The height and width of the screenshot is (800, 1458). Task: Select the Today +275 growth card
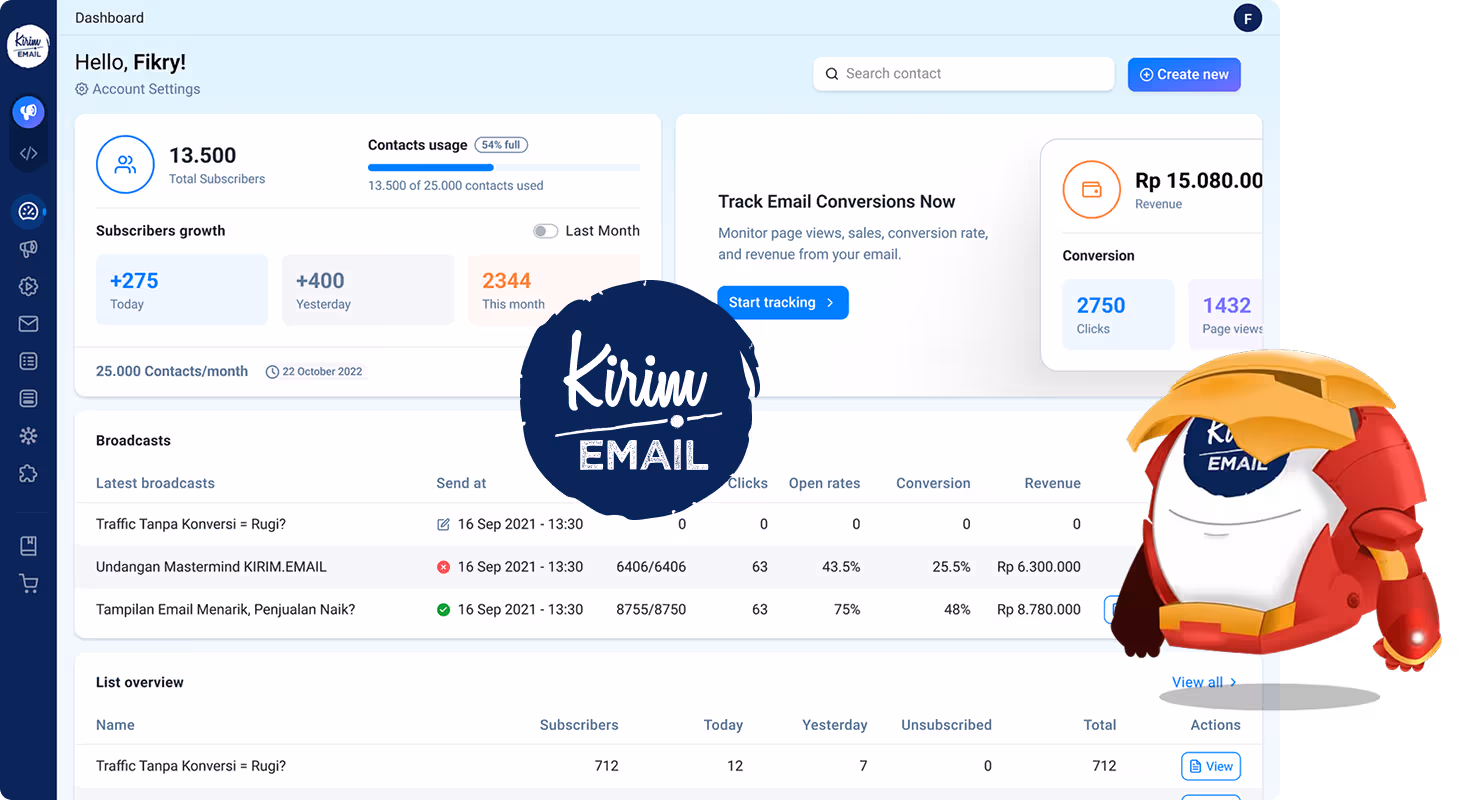click(x=181, y=290)
